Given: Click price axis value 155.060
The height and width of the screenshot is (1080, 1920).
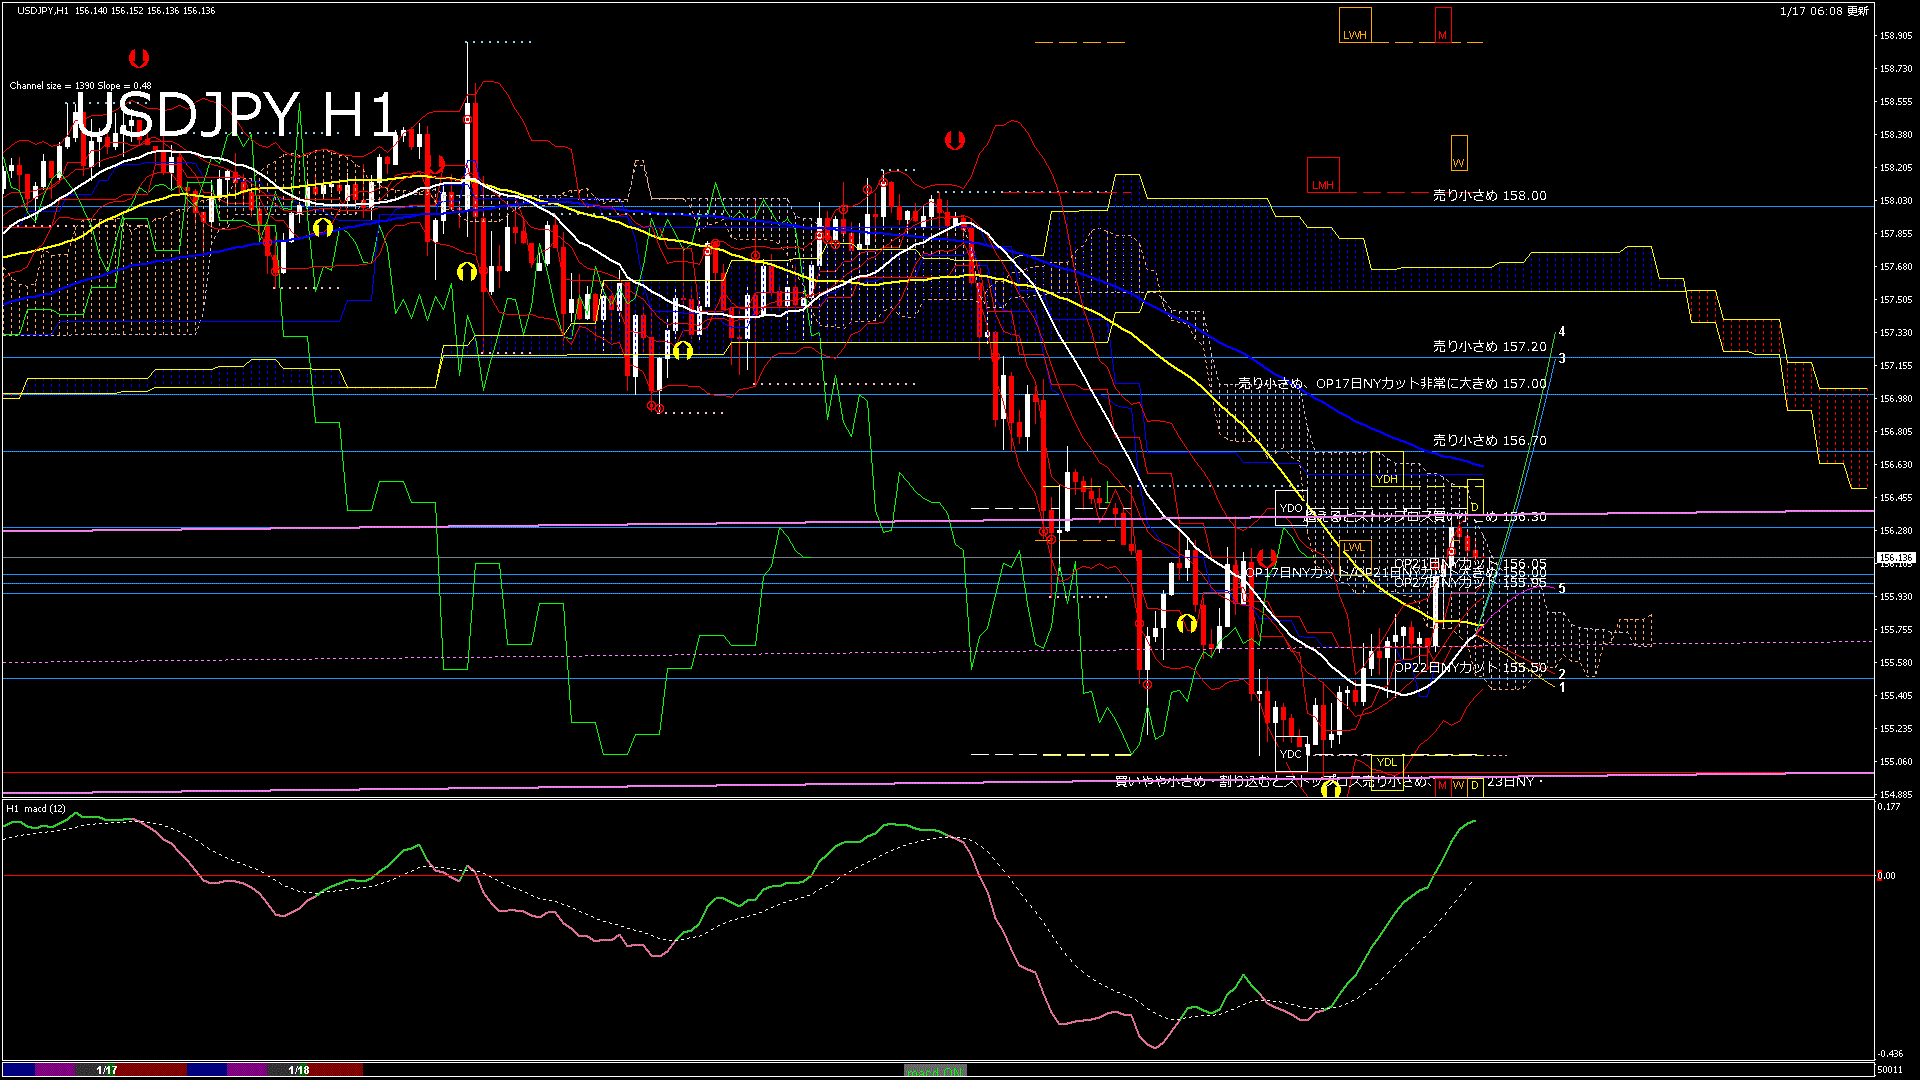Looking at the screenshot, I should click(x=1896, y=762).
